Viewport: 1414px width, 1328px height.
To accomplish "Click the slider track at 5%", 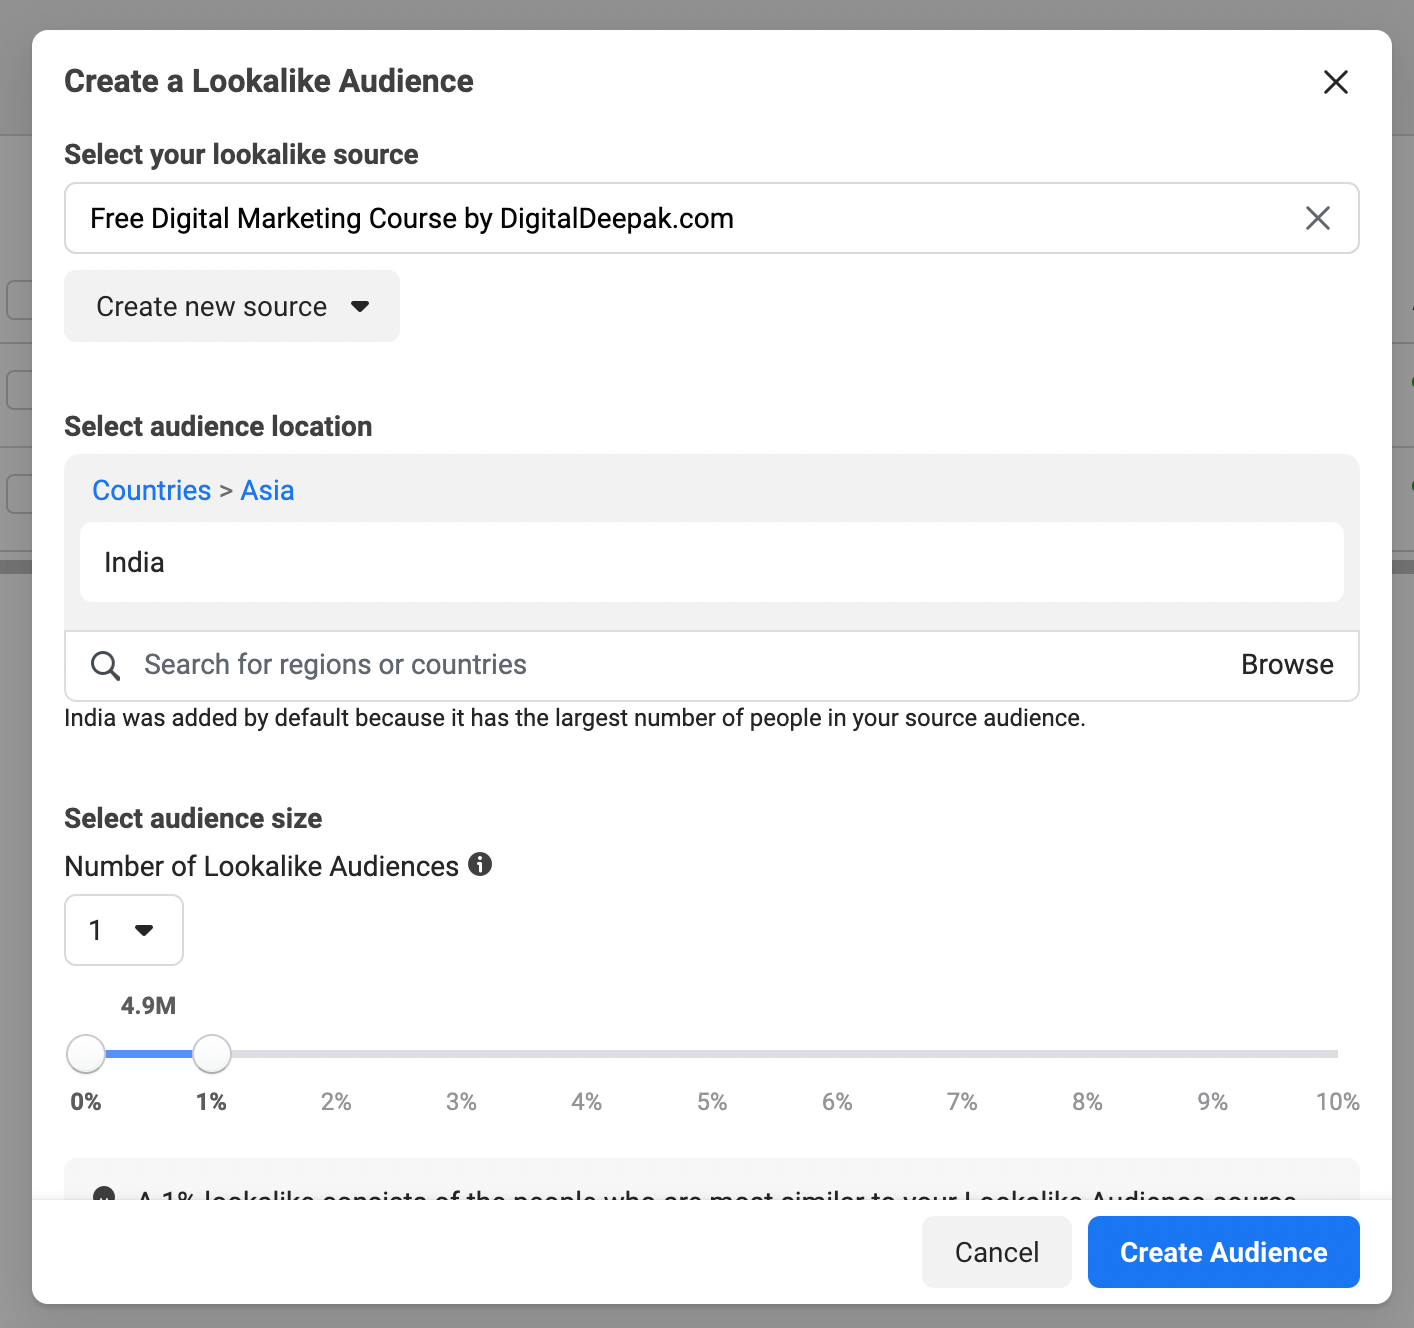I will pos(712,1054).
